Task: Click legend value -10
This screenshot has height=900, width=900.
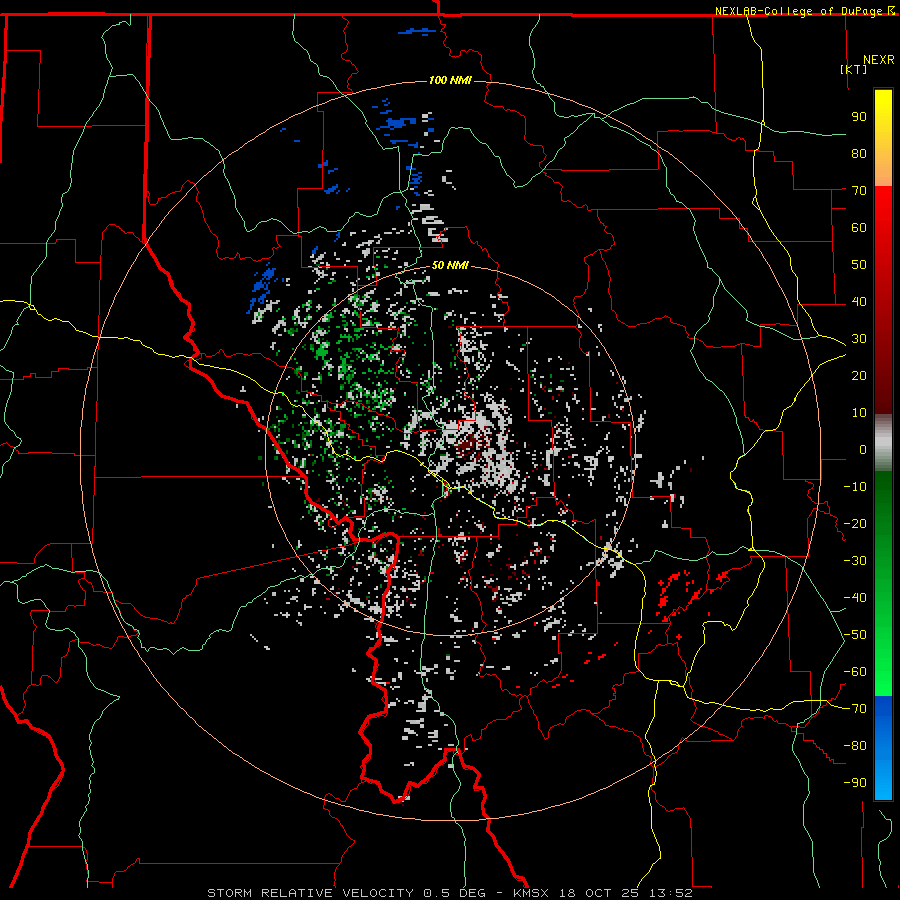Action: pyautogui.click(x=855, y=487)
